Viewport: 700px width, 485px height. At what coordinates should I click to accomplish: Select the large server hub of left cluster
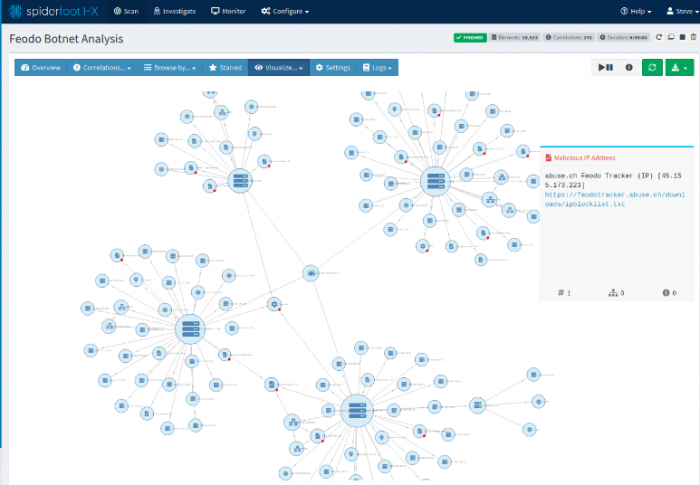click(191, 329)
